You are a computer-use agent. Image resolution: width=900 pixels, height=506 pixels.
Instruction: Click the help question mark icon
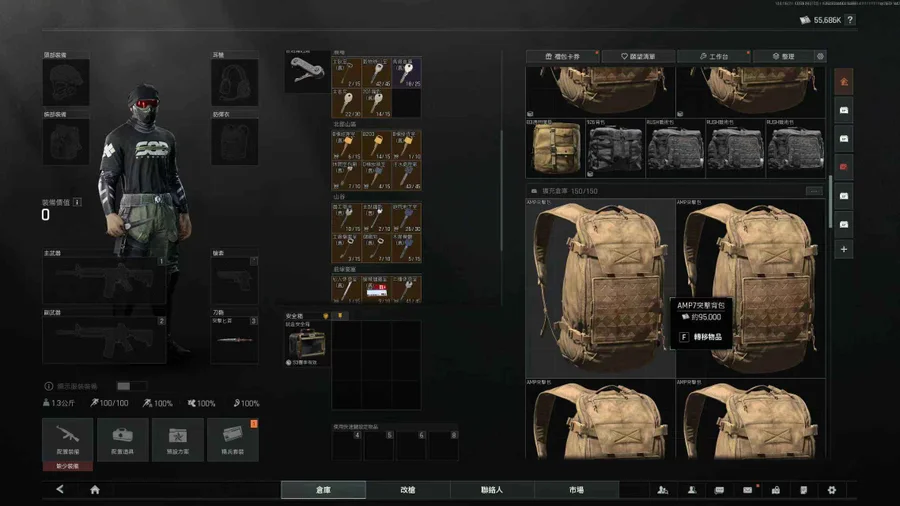[x=850, y=20]
